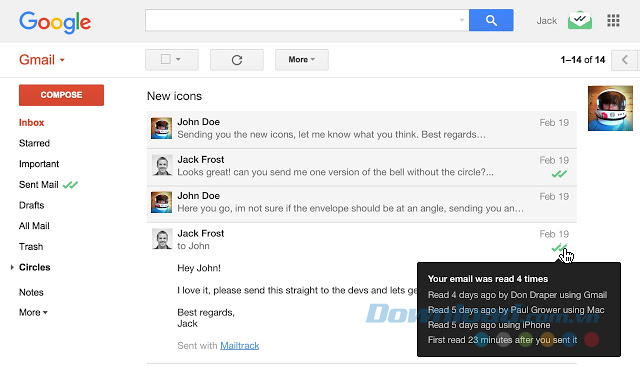Viewport: 640px width, 370px height.
Task: Open the More toolbar dropdown
Action: 302,60
